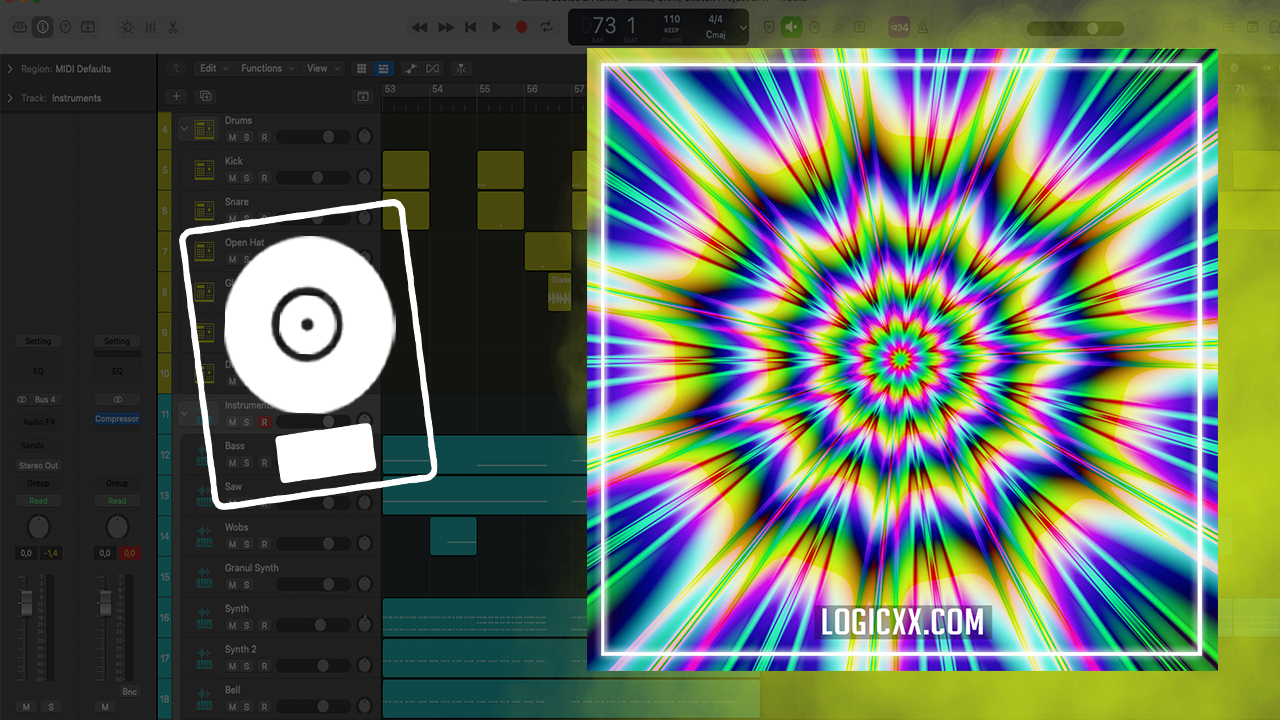1280x720 pixels.
Task: Record-enable the Synth track
Action: click(264, 625)
